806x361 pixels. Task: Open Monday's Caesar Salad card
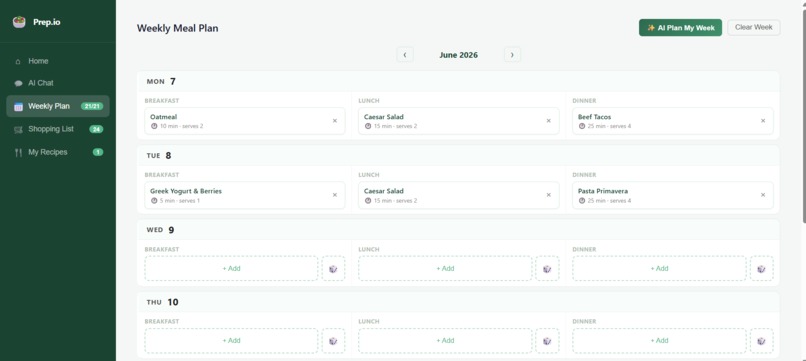pyautogui.click(x=459, y=121)
